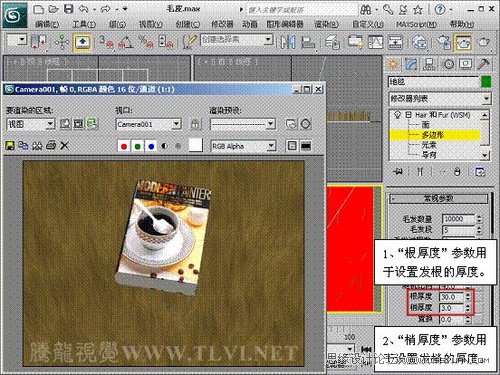Open the 渲染(R) menu
Viewport: 500px width, 375px height.
[x=327, y=24]
